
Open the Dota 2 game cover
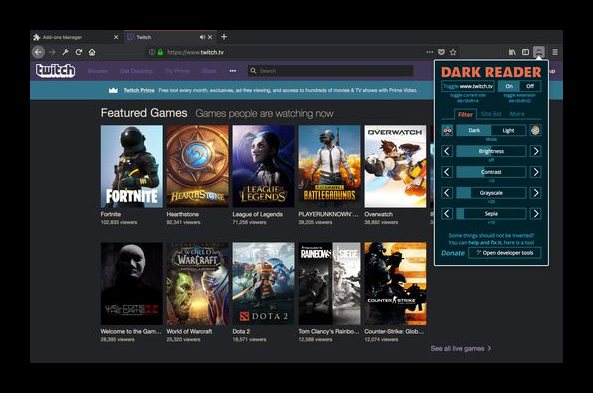pos(263,284)
